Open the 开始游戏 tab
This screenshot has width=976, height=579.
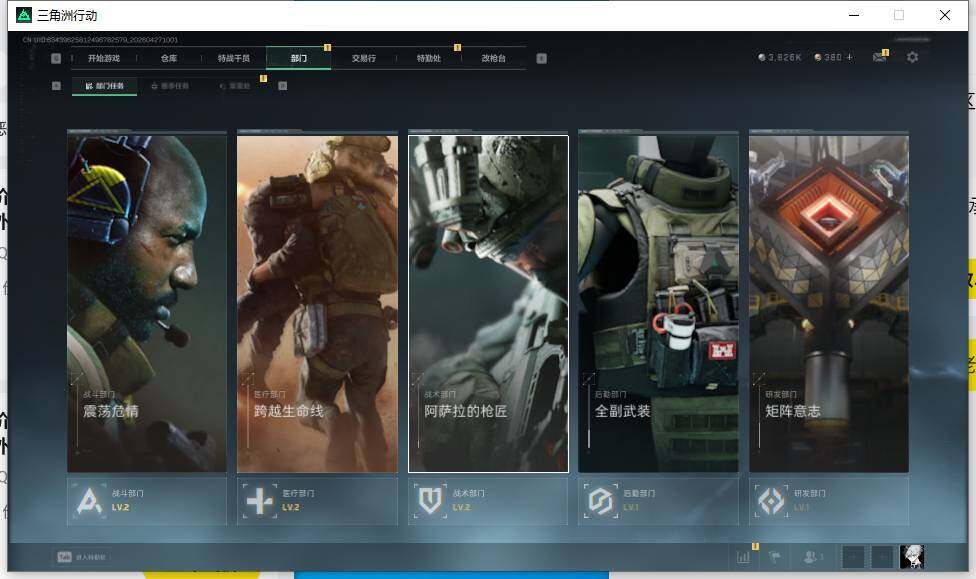[x=103, y=58]
